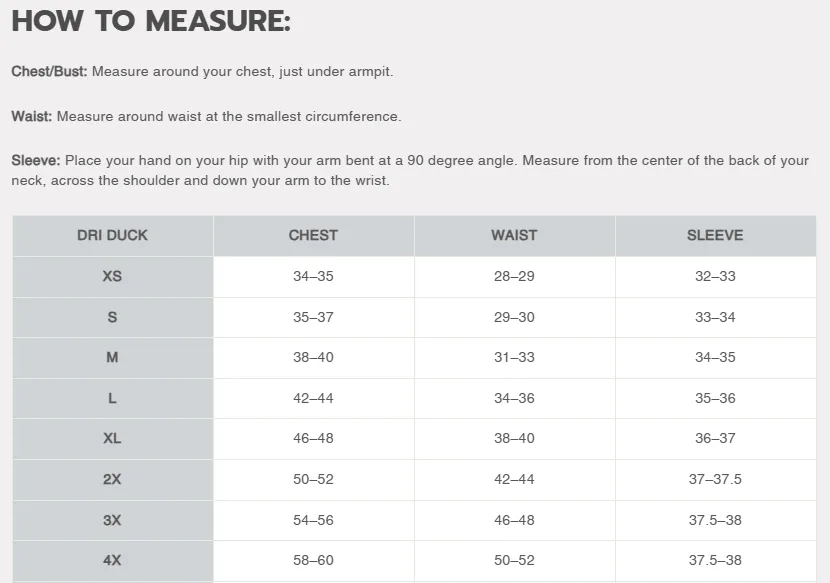Select the M size row label
The width and height of the screenshot is (830, 583).
click(x=112, y=357)
